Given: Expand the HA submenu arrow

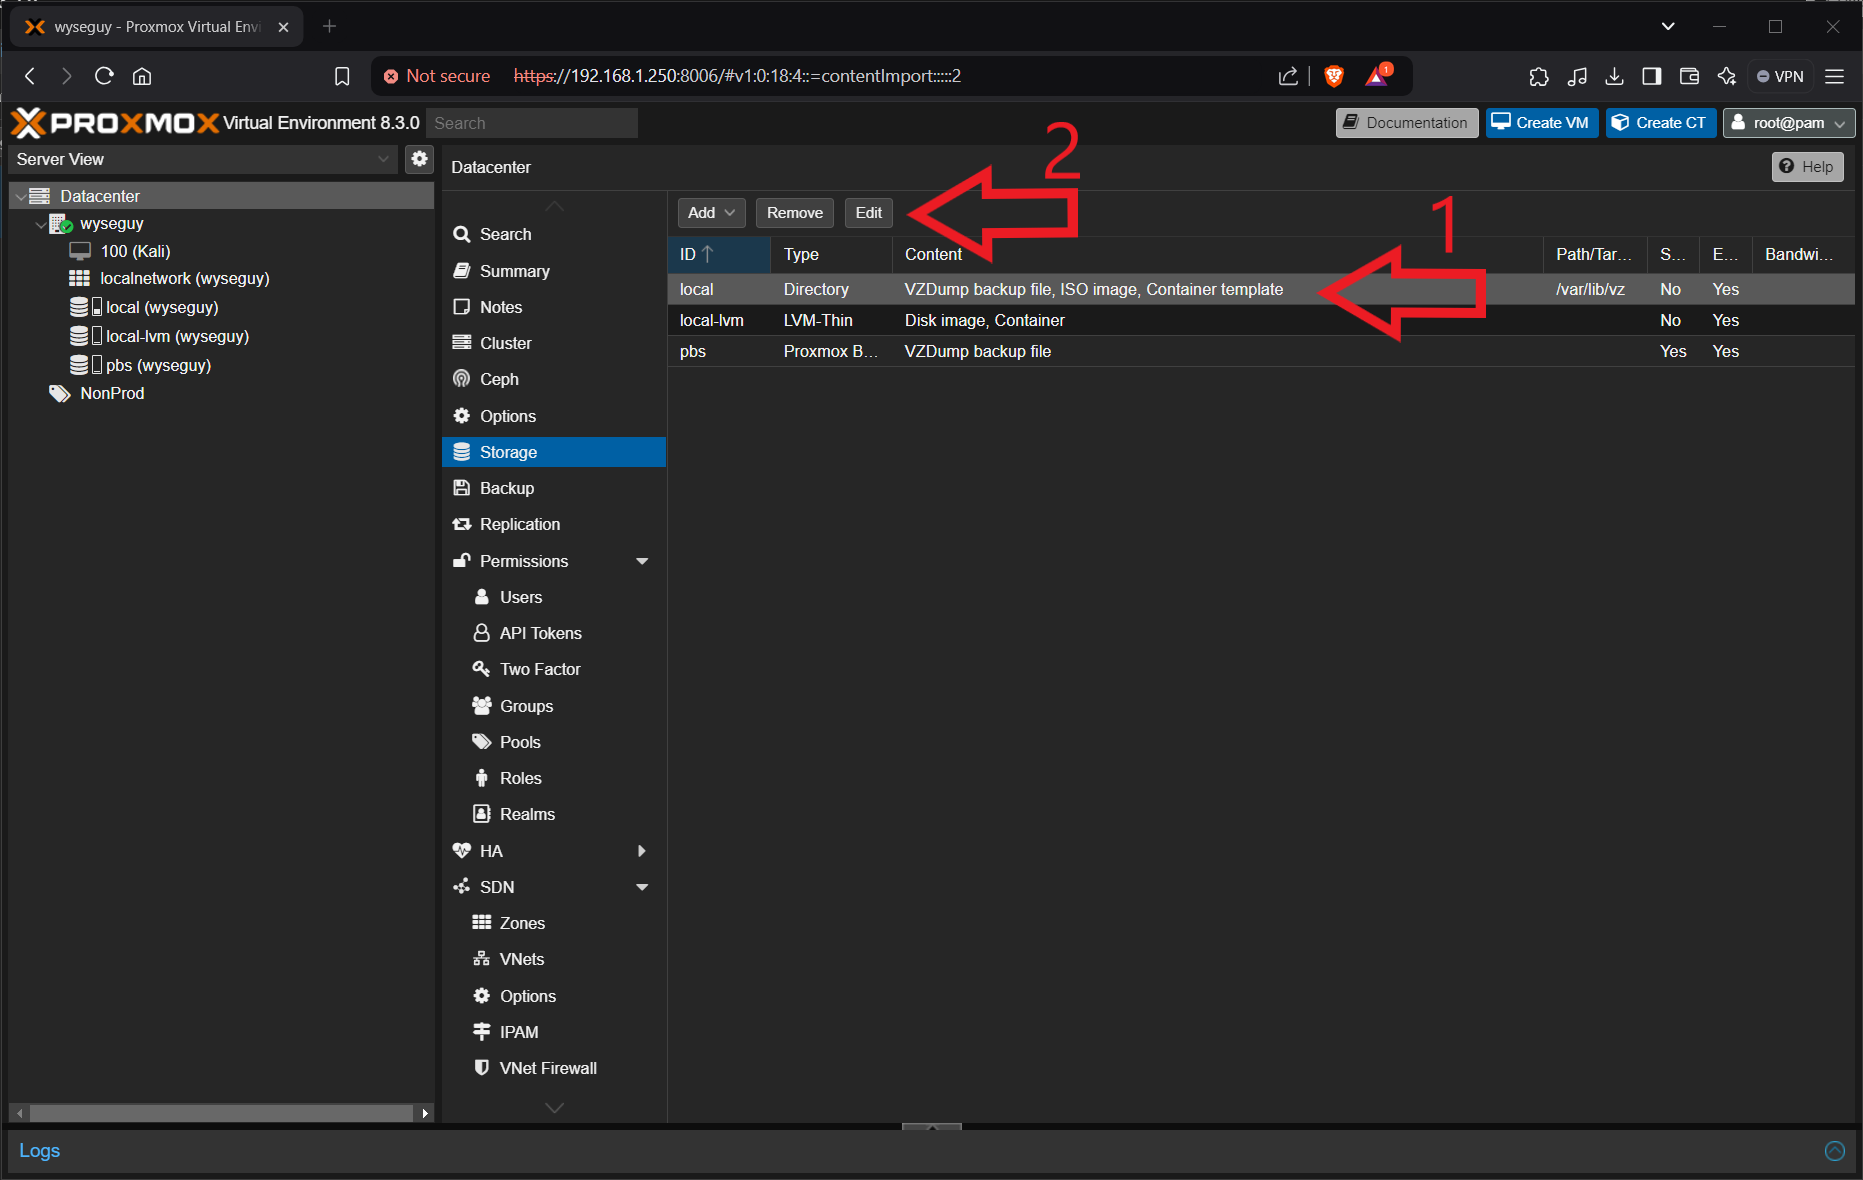Looking at the screenshot, I should tap(642, 851).
